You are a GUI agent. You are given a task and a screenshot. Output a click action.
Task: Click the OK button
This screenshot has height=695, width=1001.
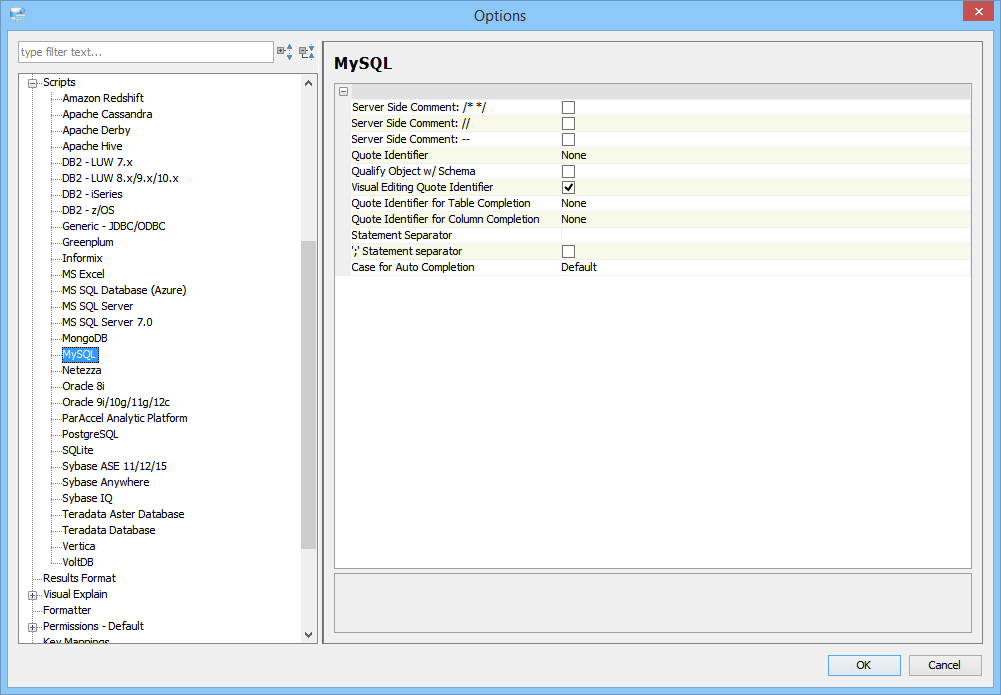(864, 665)
